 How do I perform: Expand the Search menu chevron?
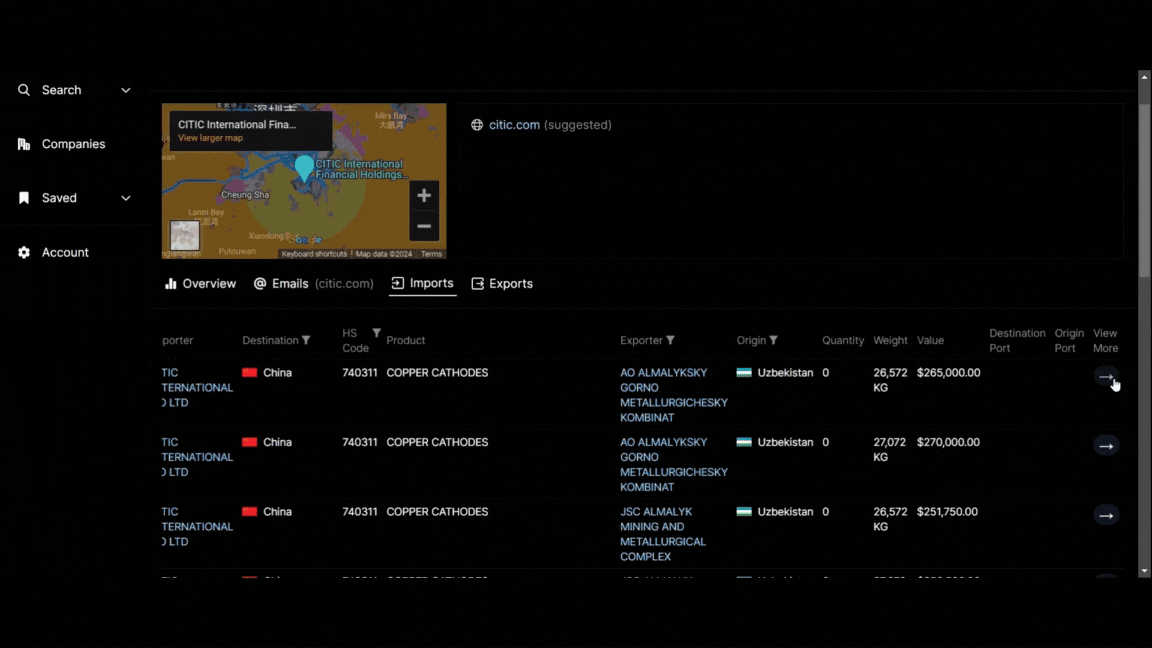point(126,90)
